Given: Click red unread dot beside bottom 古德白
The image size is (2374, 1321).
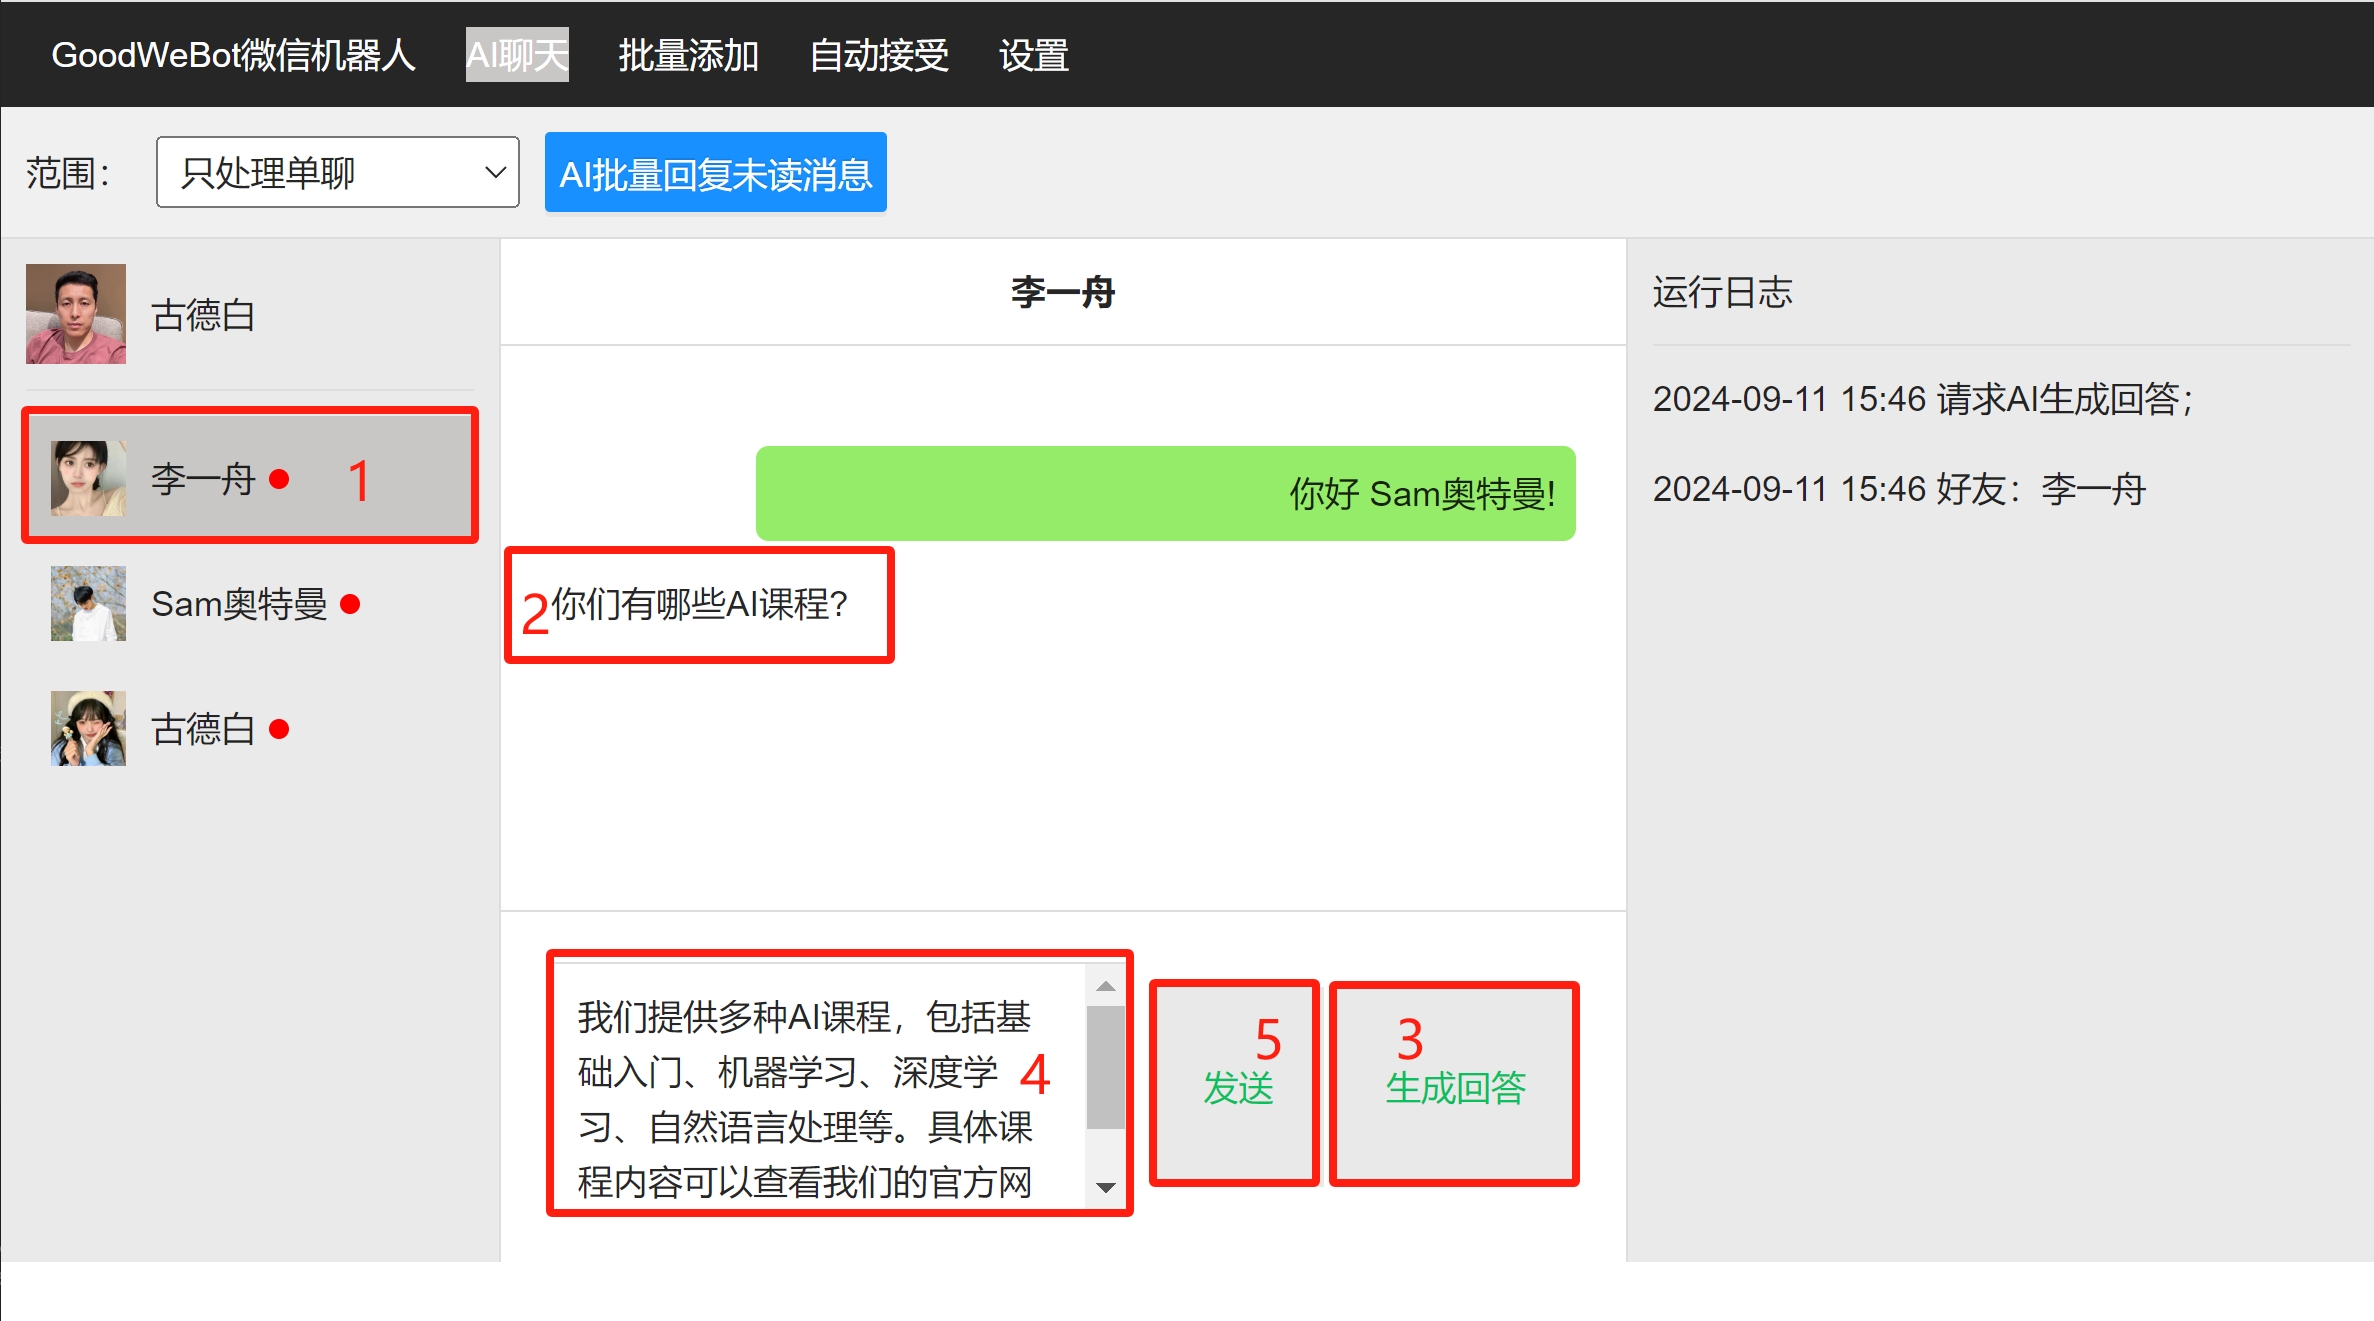Looking at the screenshot, I should (x=280, y=729).
